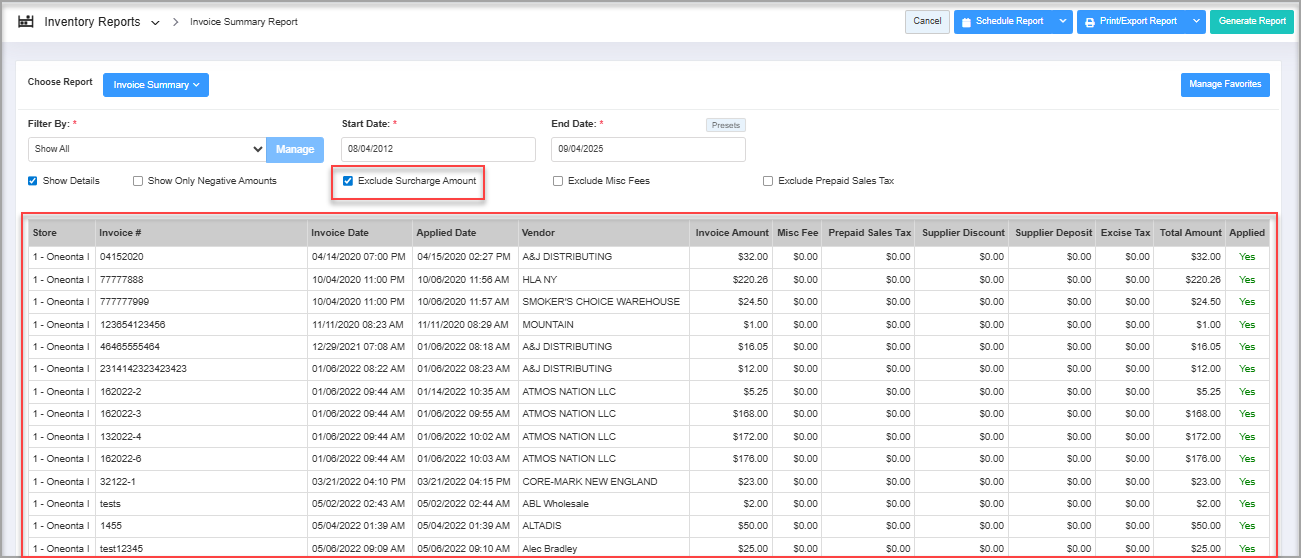The height and width of the screenshot is (558, 1301).
Task: Click the Inventory Reports warehouse icon
Action: click(x=26, y=21)
